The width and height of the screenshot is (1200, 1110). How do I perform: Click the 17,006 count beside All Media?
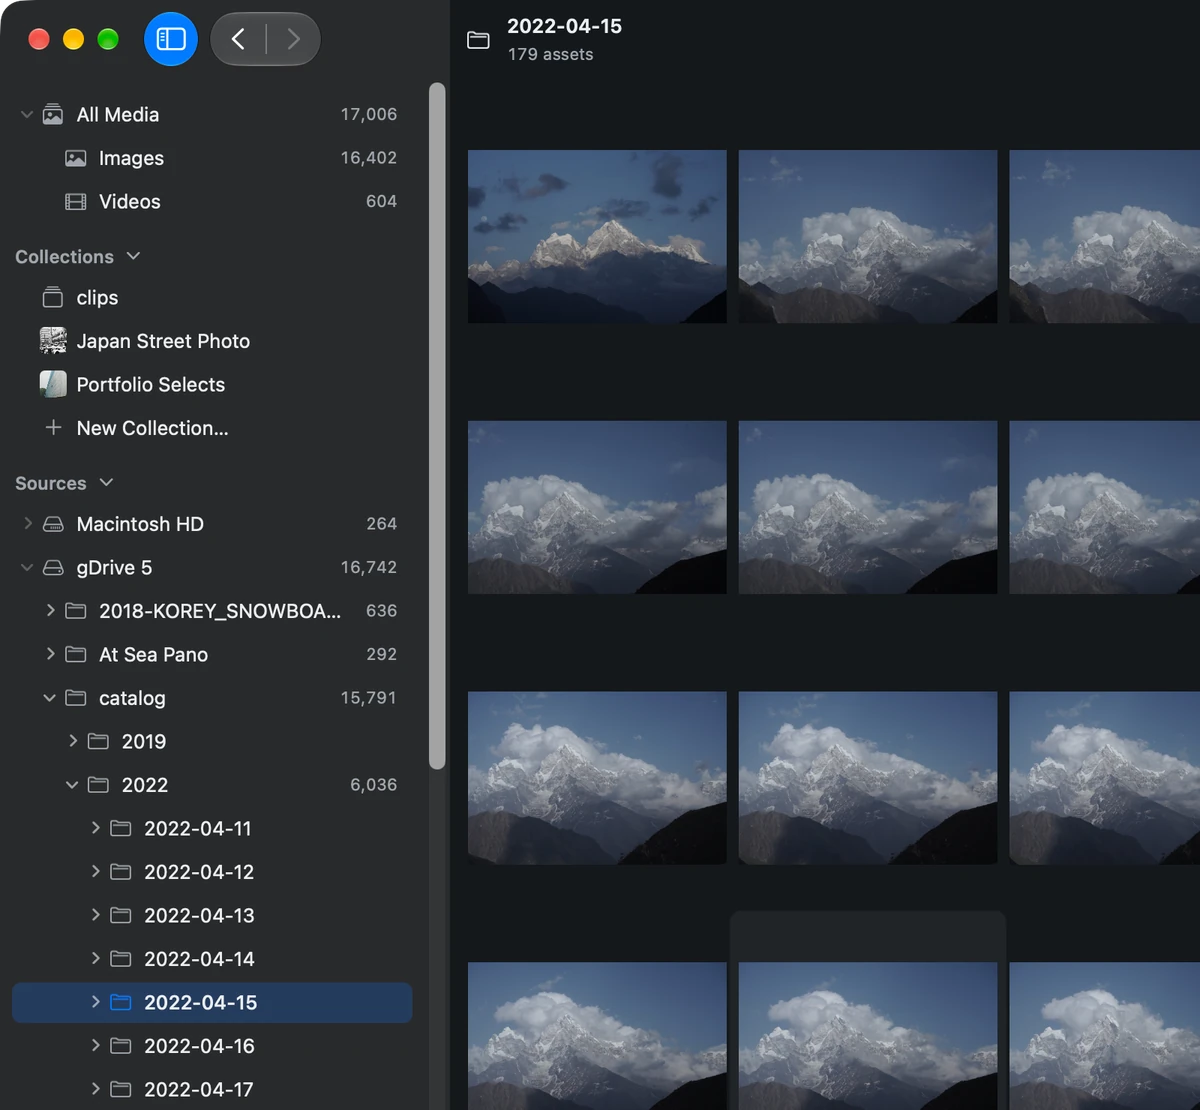click(x=368, y=114)
